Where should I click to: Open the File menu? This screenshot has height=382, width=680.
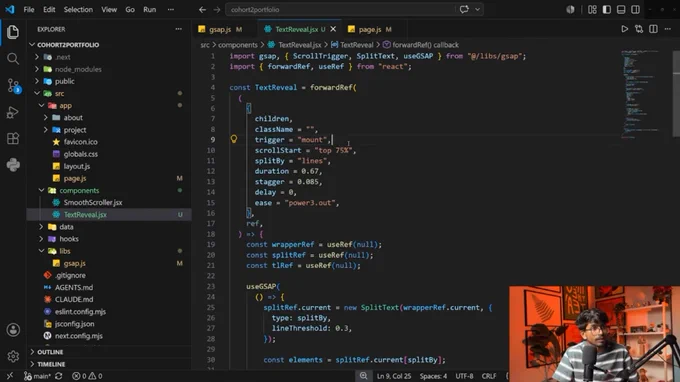click(x=29, y=10)
